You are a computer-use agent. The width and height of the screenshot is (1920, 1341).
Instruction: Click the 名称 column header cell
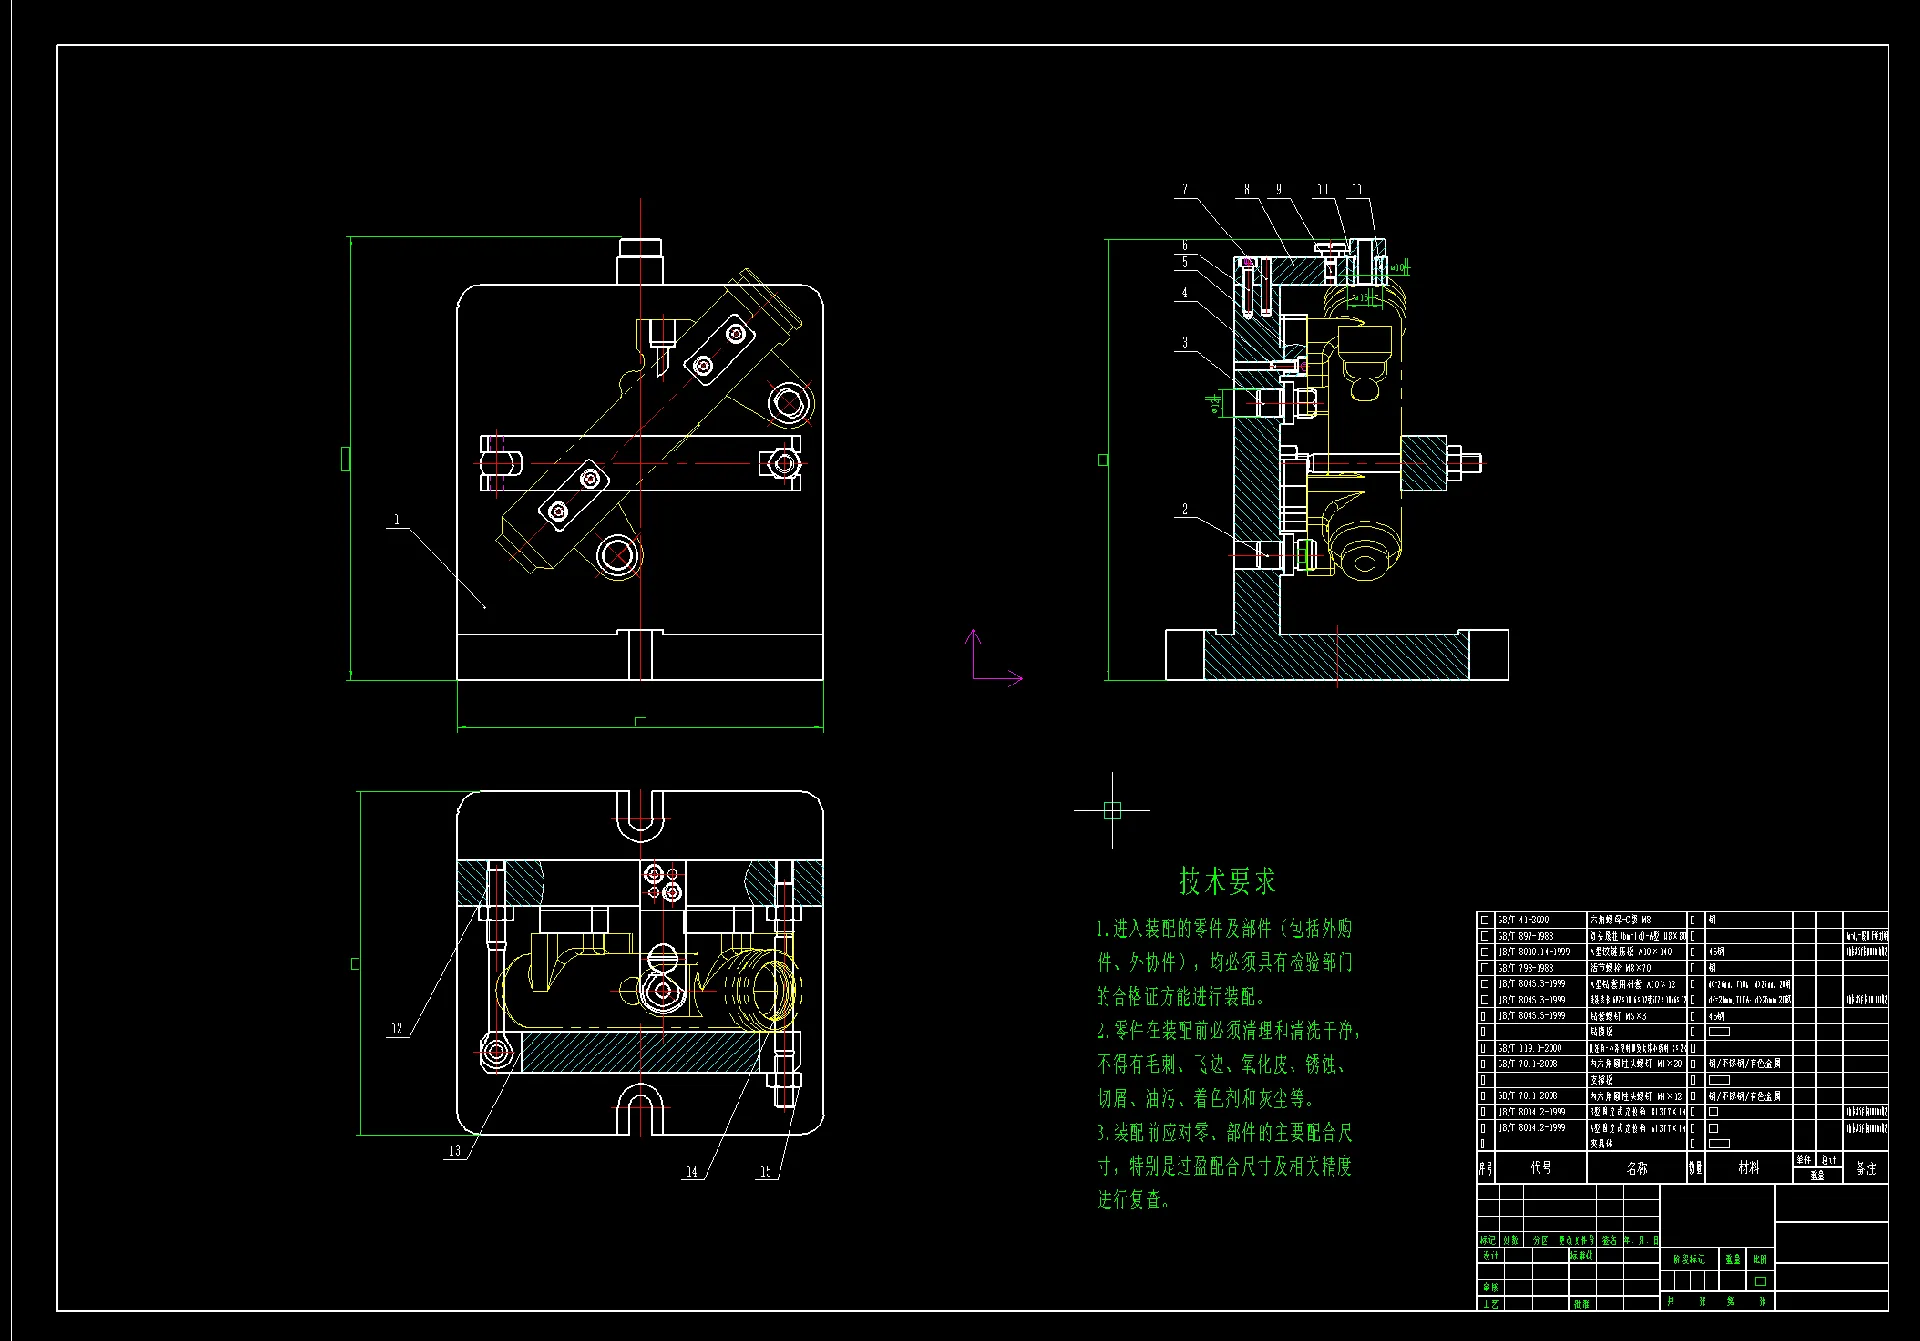click(x=1636, y=1167)
